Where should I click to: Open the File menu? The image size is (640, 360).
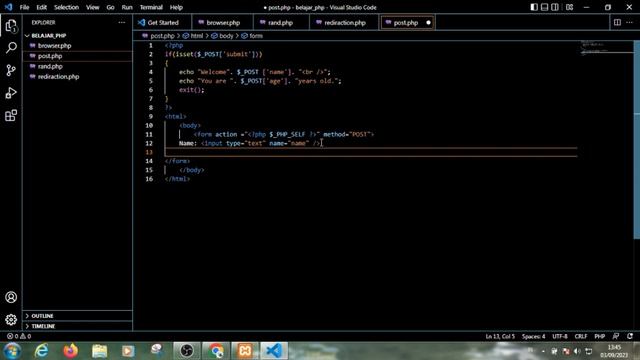pos(24,7)
